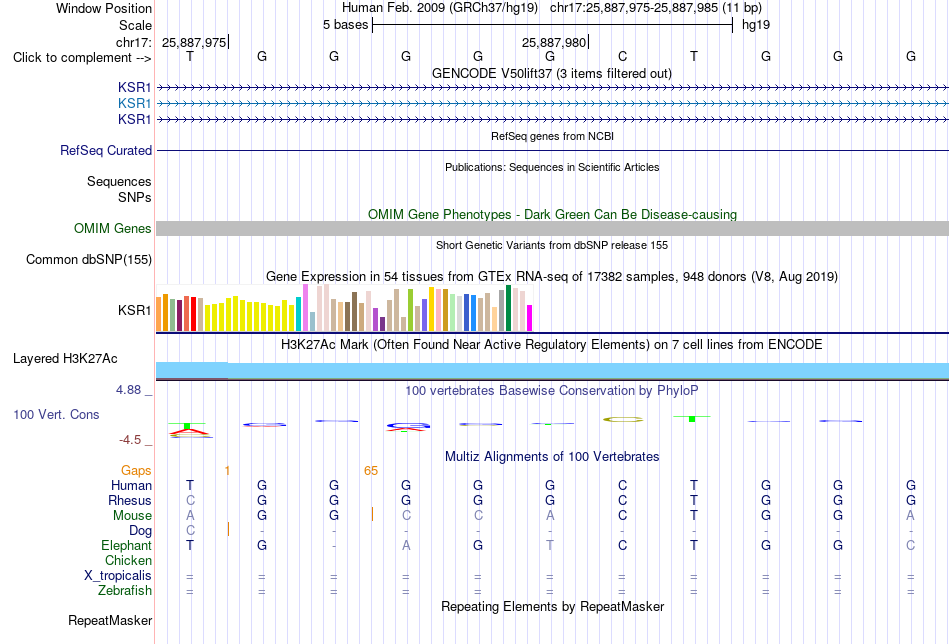Click the orange gap count '65'
950x644 pixels.
(x=371, y=471)
